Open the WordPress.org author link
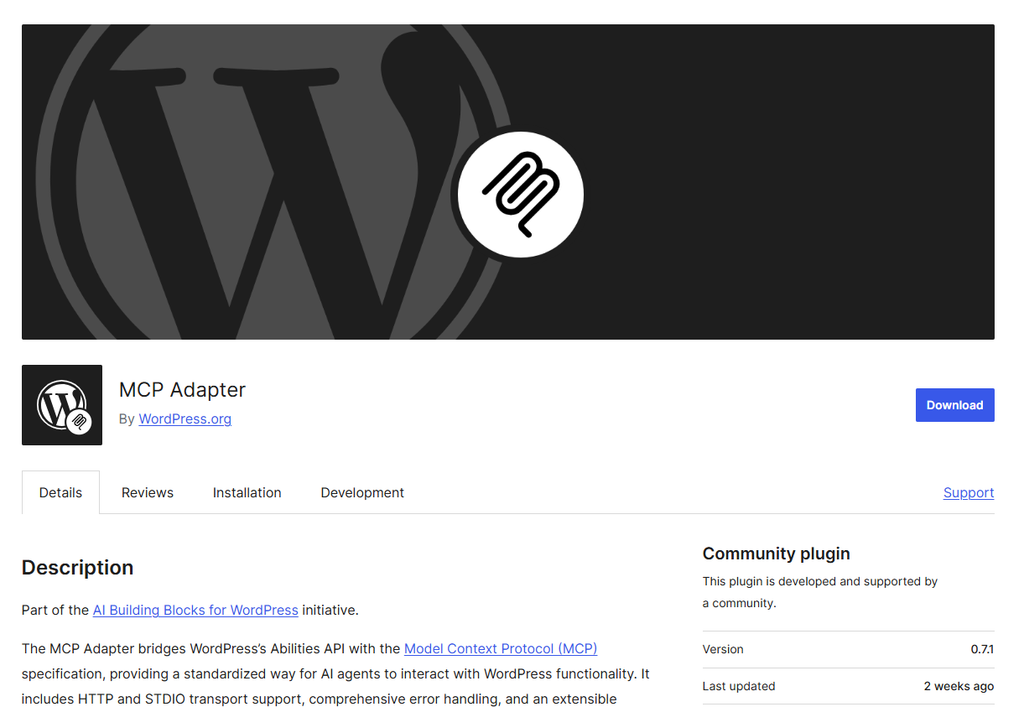 tap(185, 419)
